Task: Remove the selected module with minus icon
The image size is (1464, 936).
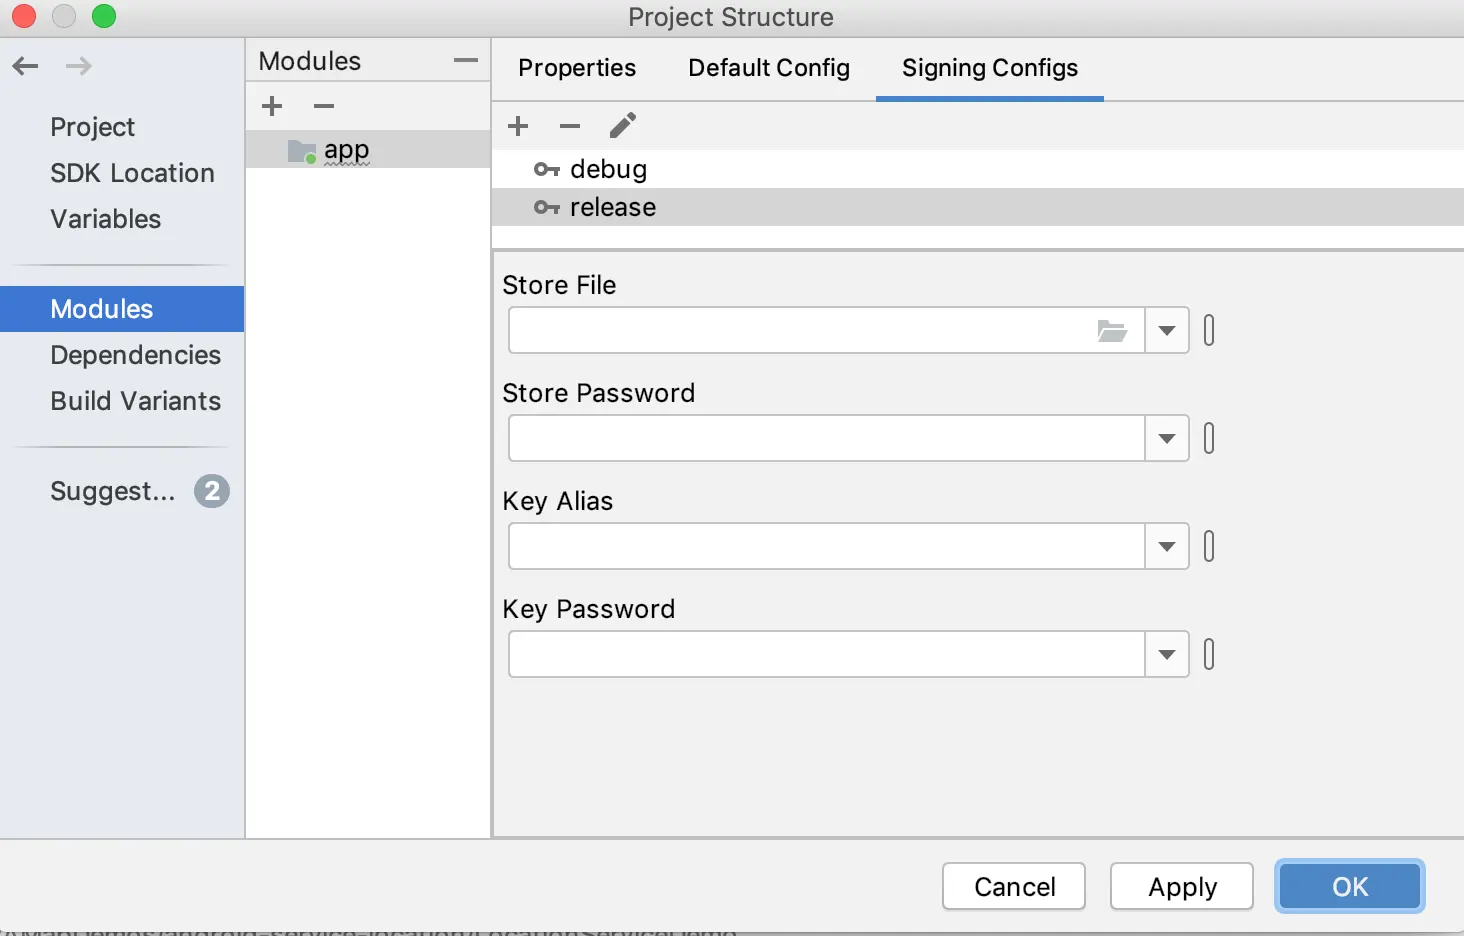Action: tap(323, 106)
